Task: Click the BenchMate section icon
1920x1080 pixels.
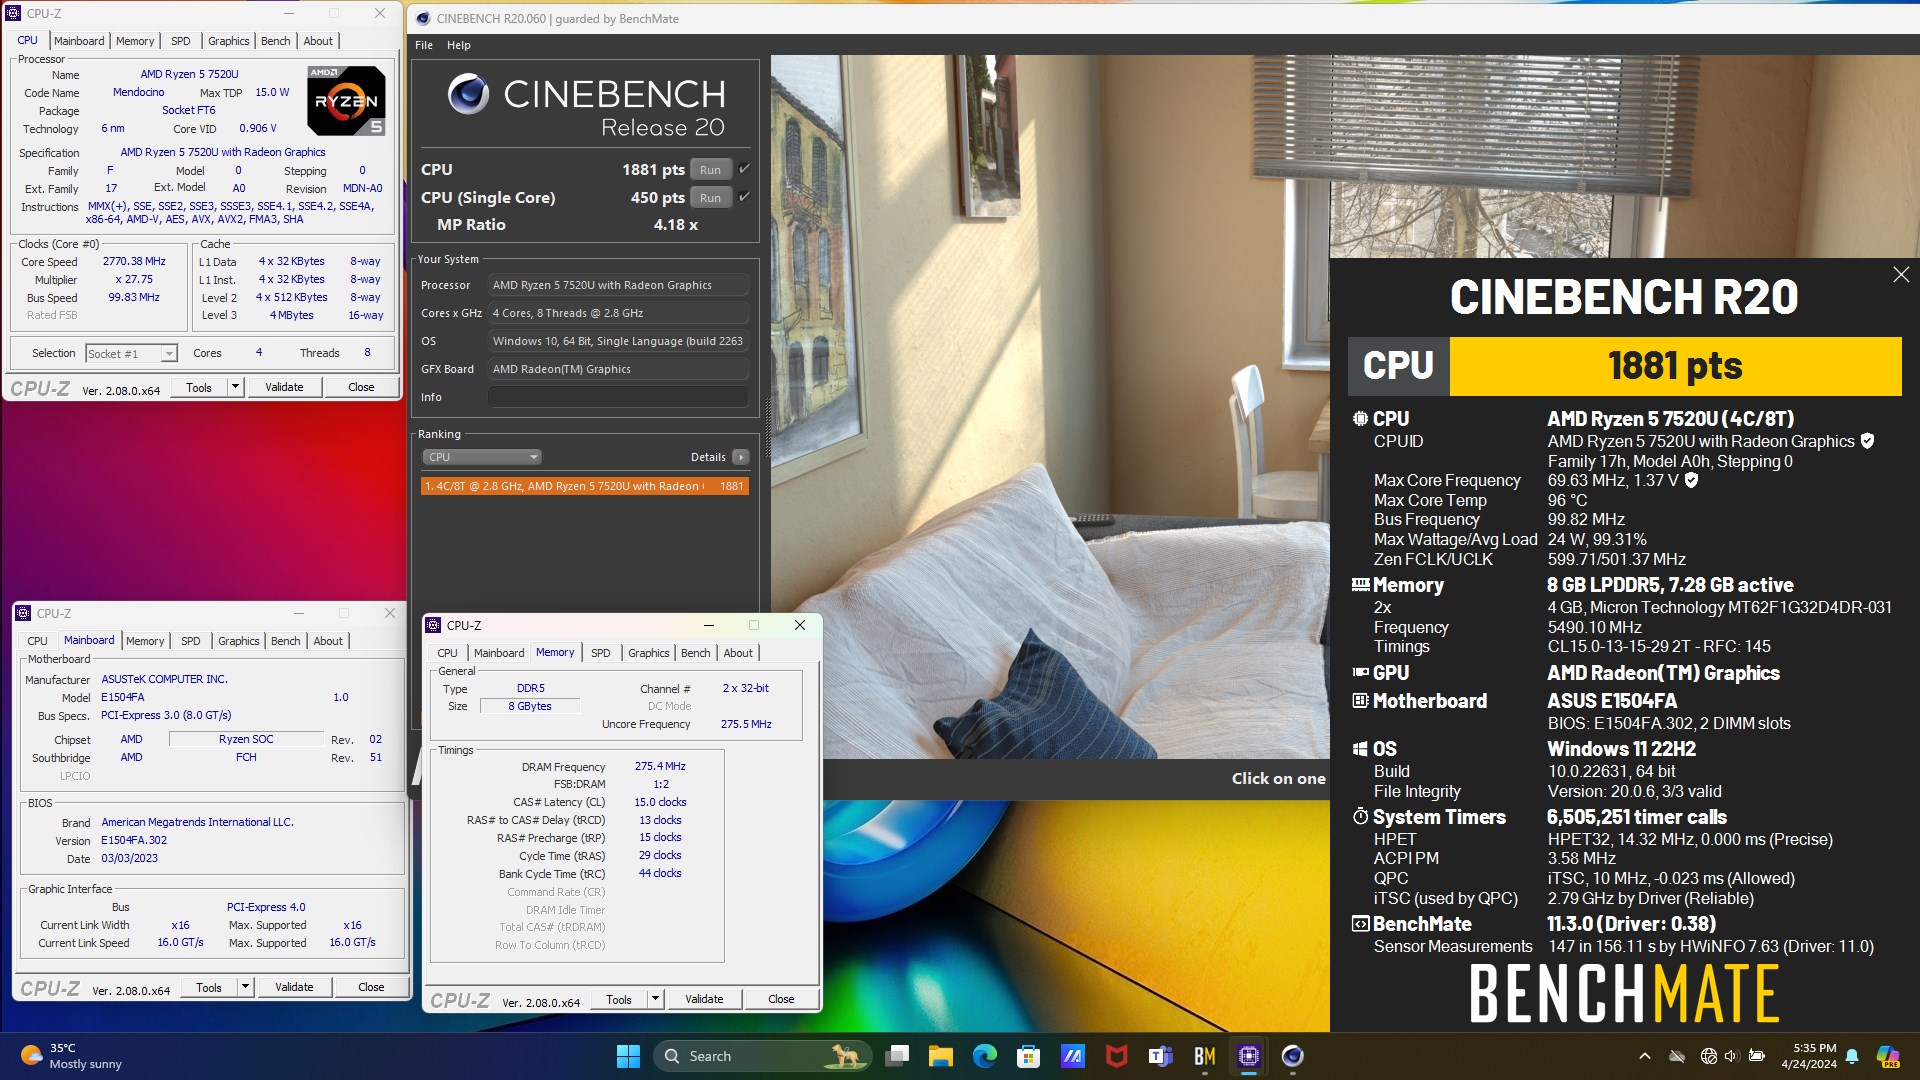Action: (1360, 924)
